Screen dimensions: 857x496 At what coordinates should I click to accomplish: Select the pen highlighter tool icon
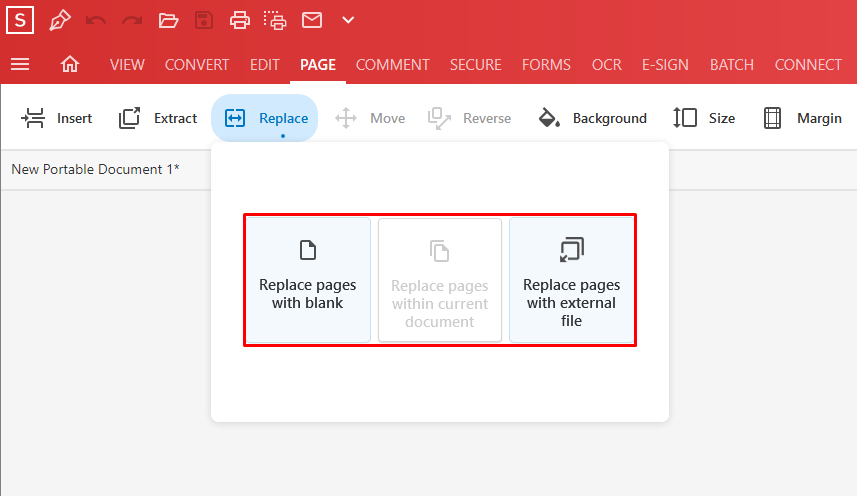point(60,21)
